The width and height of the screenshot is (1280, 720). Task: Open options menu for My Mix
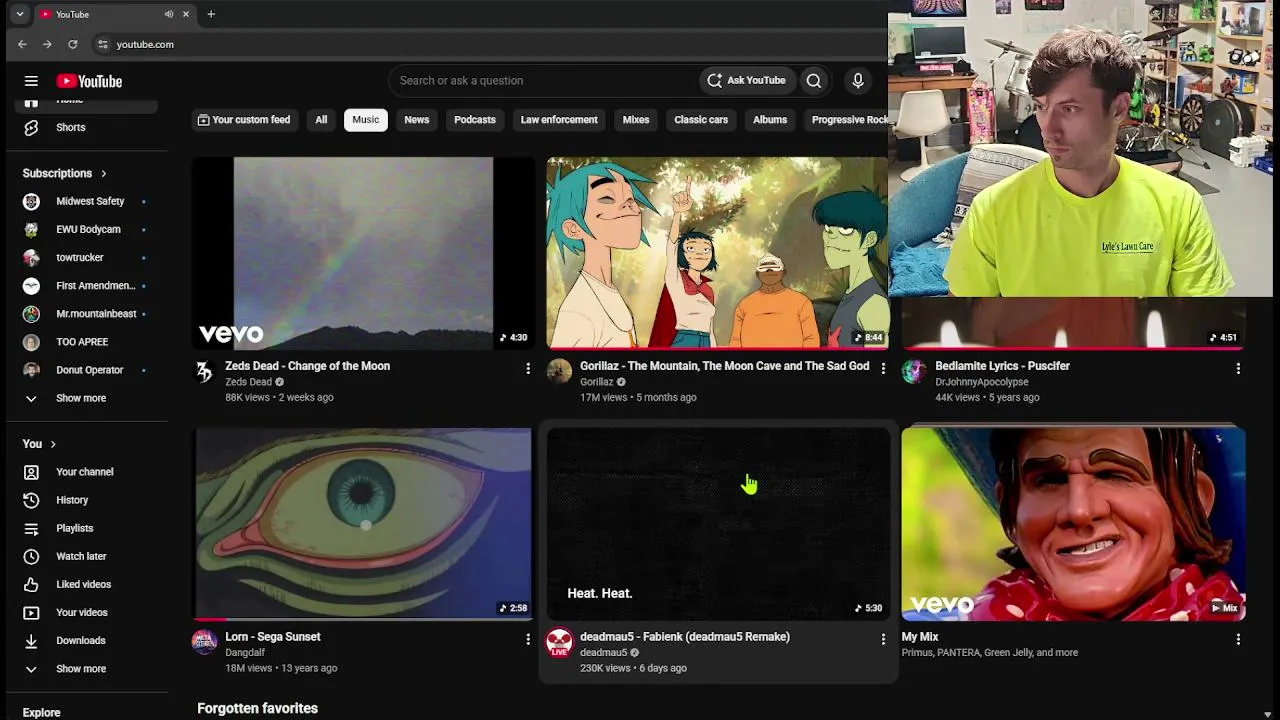coord(1238,639)
